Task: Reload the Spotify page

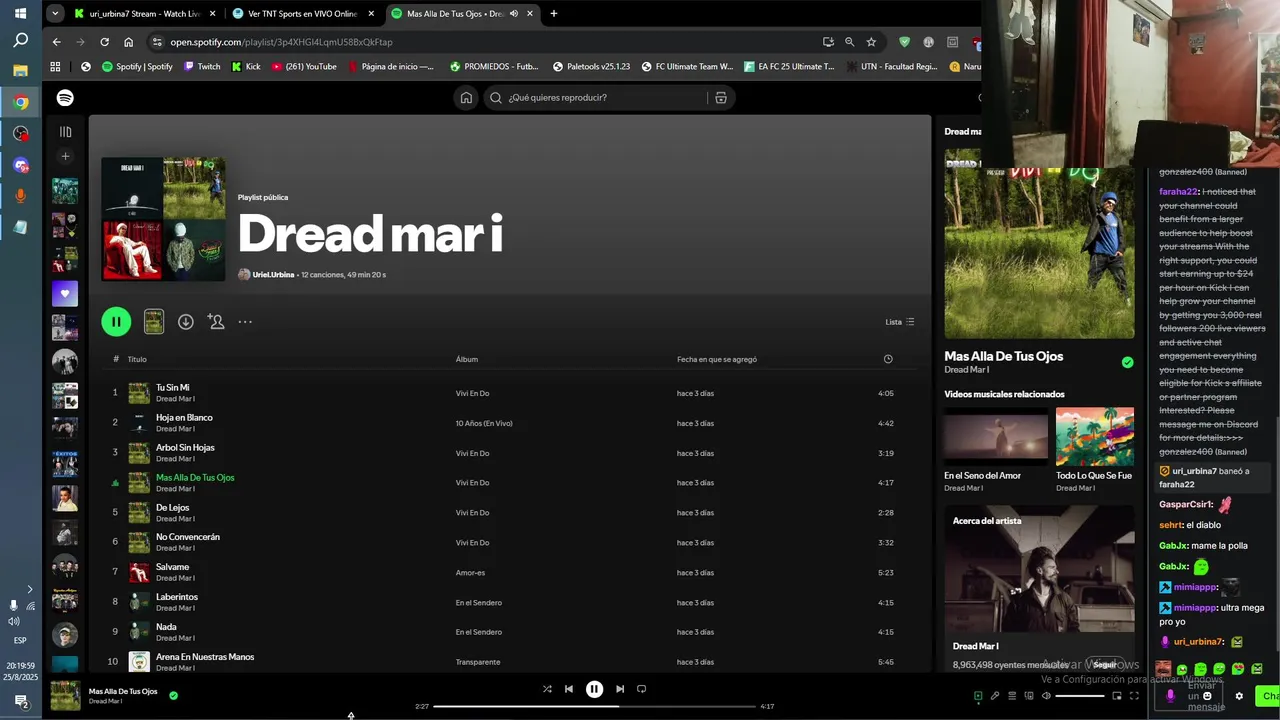Action: tap(104, 42)
